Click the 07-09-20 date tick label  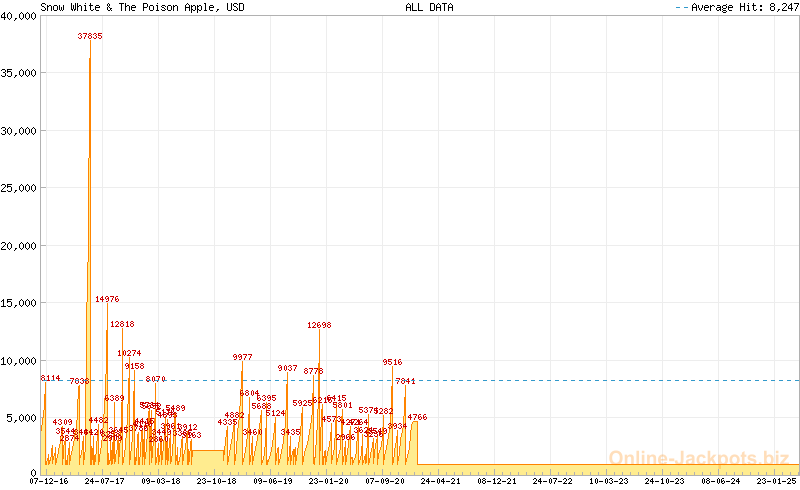(385, 481)
